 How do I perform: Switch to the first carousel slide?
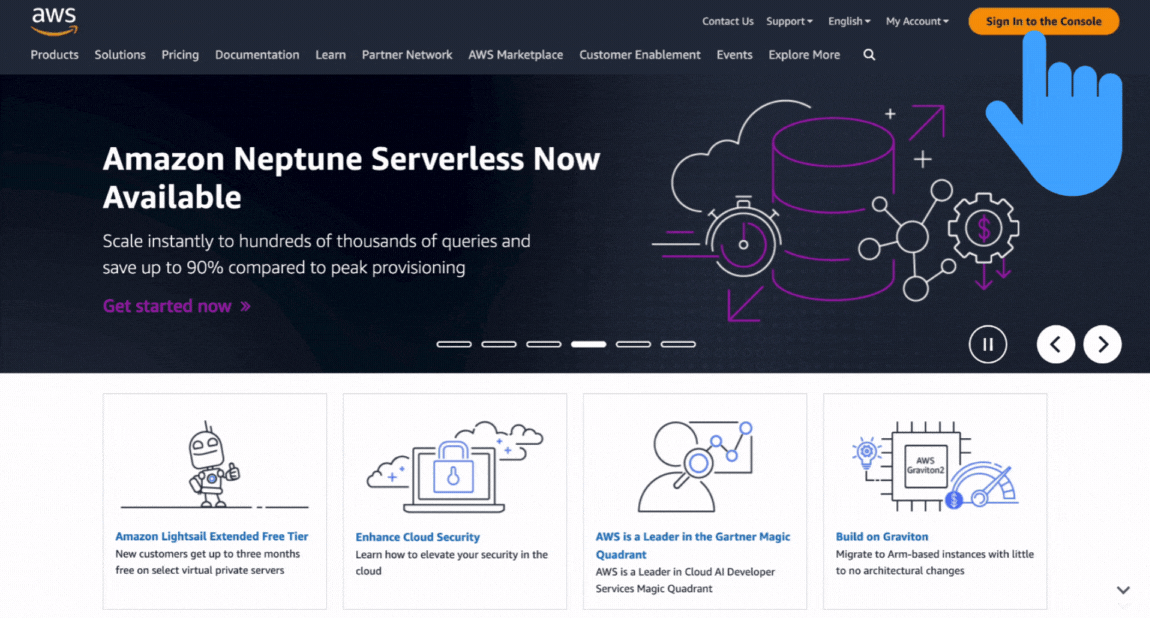click(x=454, y=344)
